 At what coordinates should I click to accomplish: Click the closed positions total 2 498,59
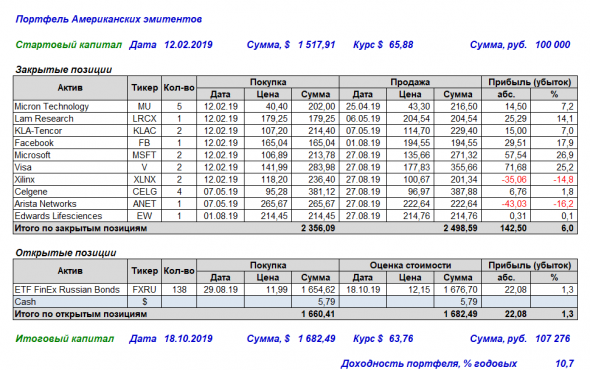pos(460,228)
